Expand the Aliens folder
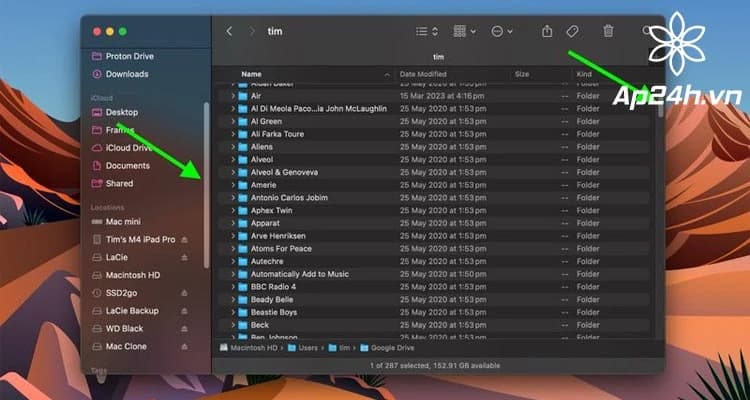This screenshot has height=400, width=750. [233, 147]
